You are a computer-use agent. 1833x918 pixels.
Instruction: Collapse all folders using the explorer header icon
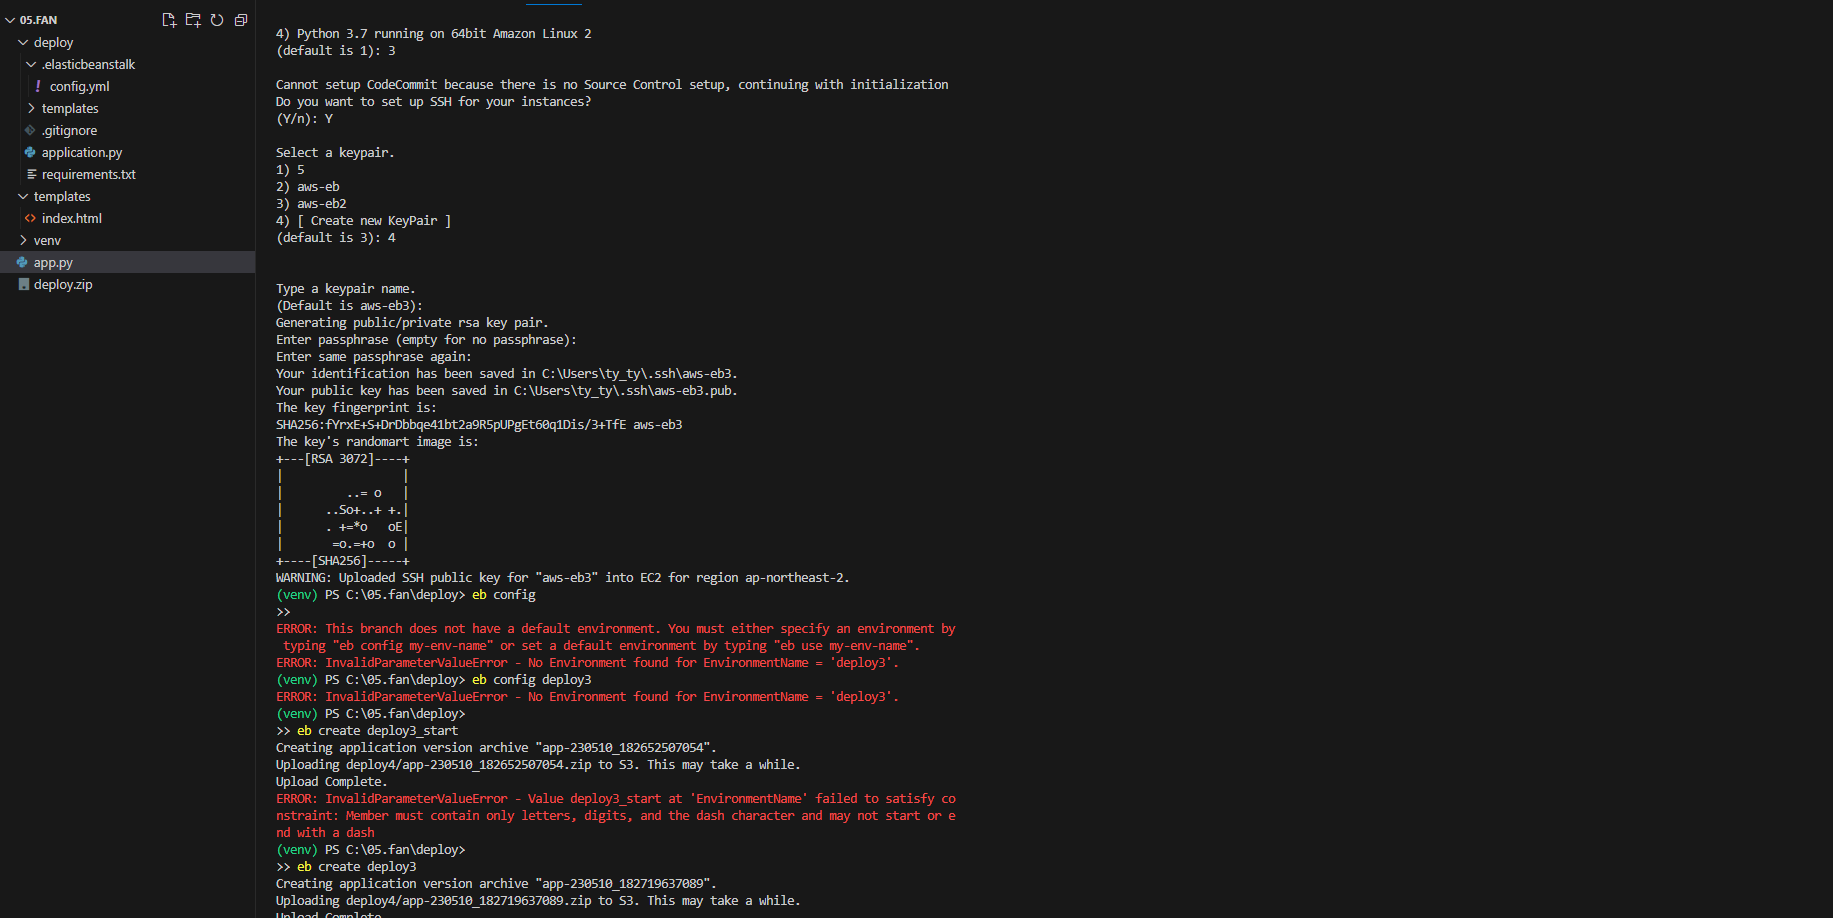241,20
